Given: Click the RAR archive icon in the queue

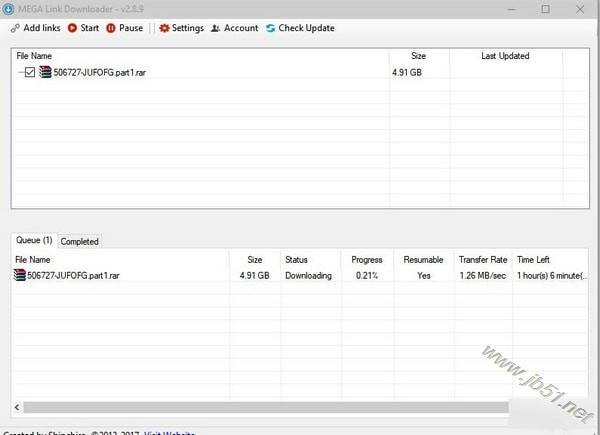Looking at the screenshot, I should click(x=20, y=275).
